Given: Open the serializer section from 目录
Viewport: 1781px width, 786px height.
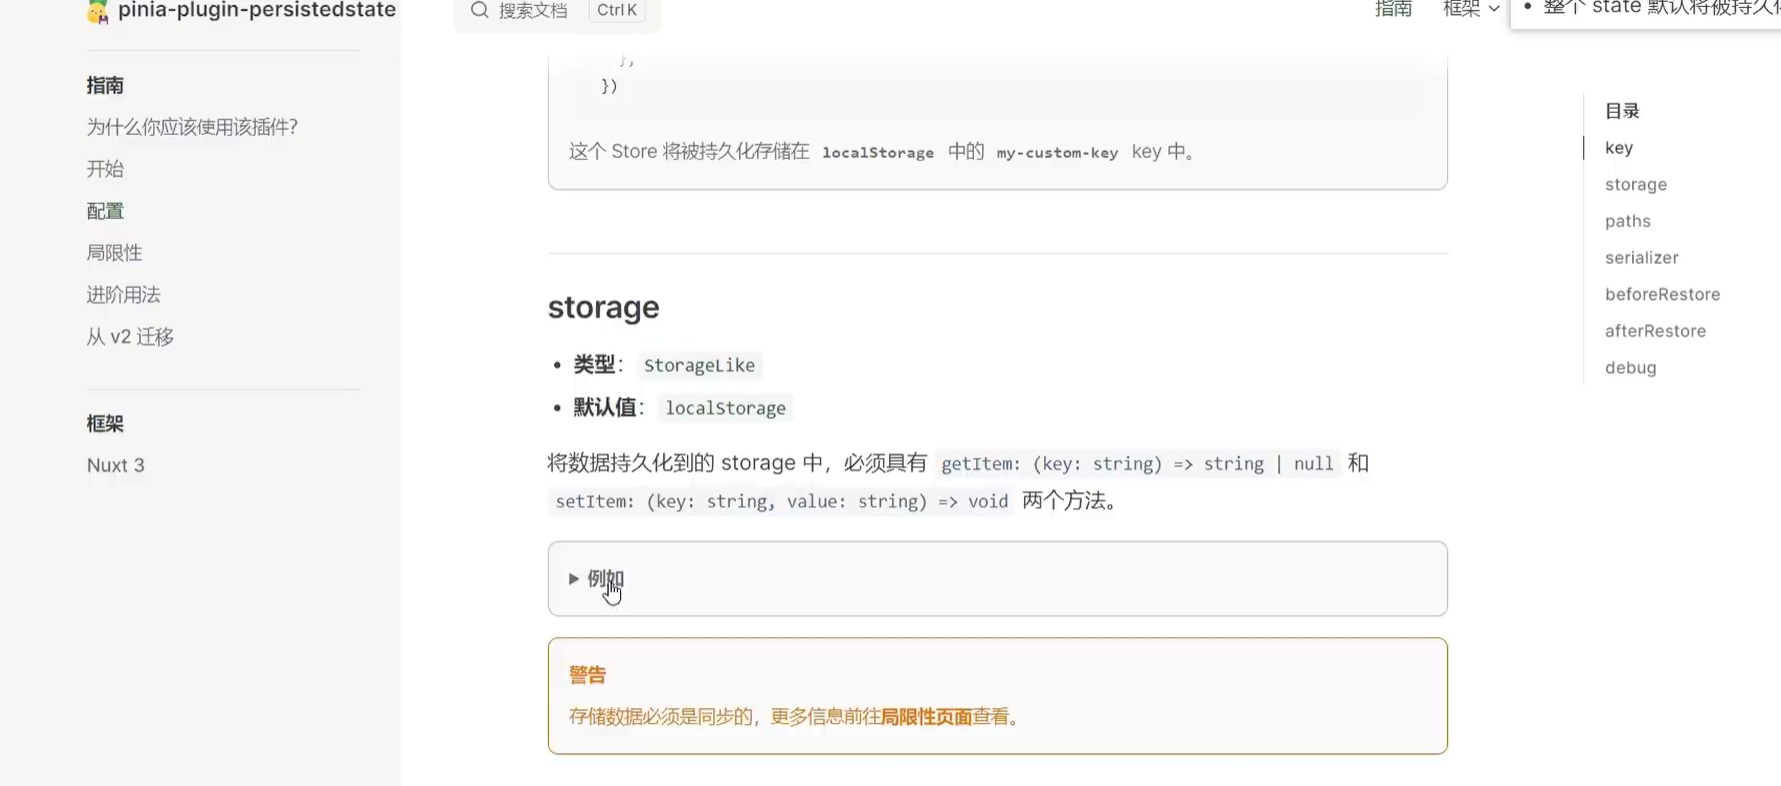Looking at the screenshot, I should pyautogui.click(x=1642, y=257).
